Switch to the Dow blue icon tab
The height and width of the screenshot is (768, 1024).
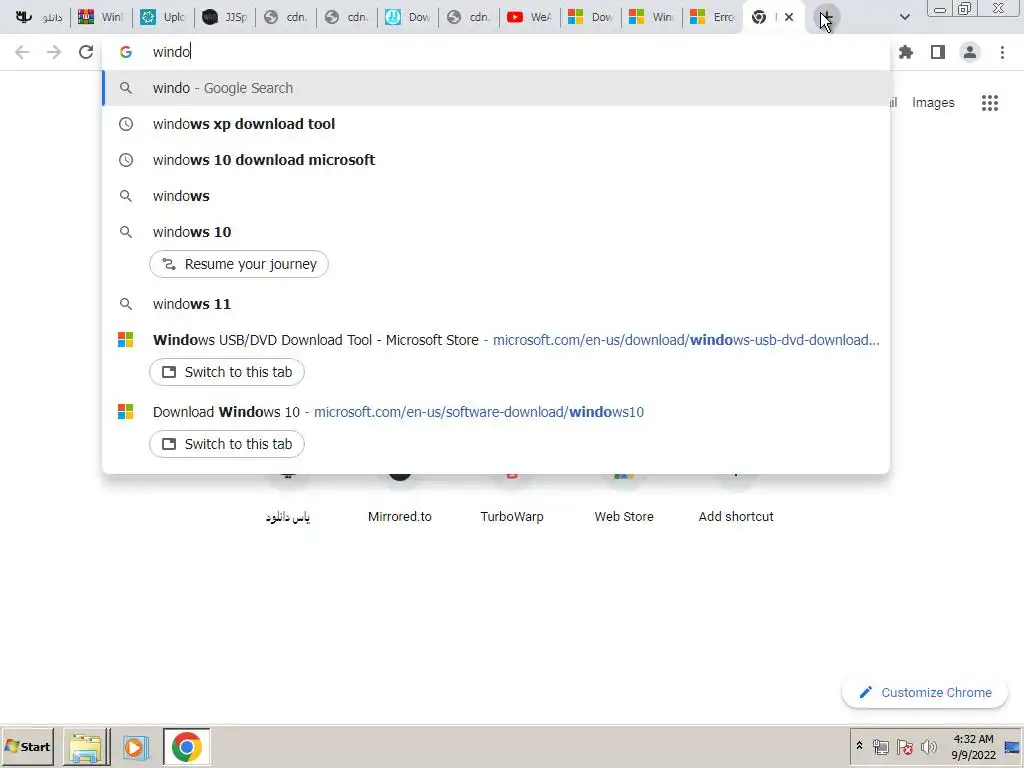pyautogui.click(x=408, y=17)
